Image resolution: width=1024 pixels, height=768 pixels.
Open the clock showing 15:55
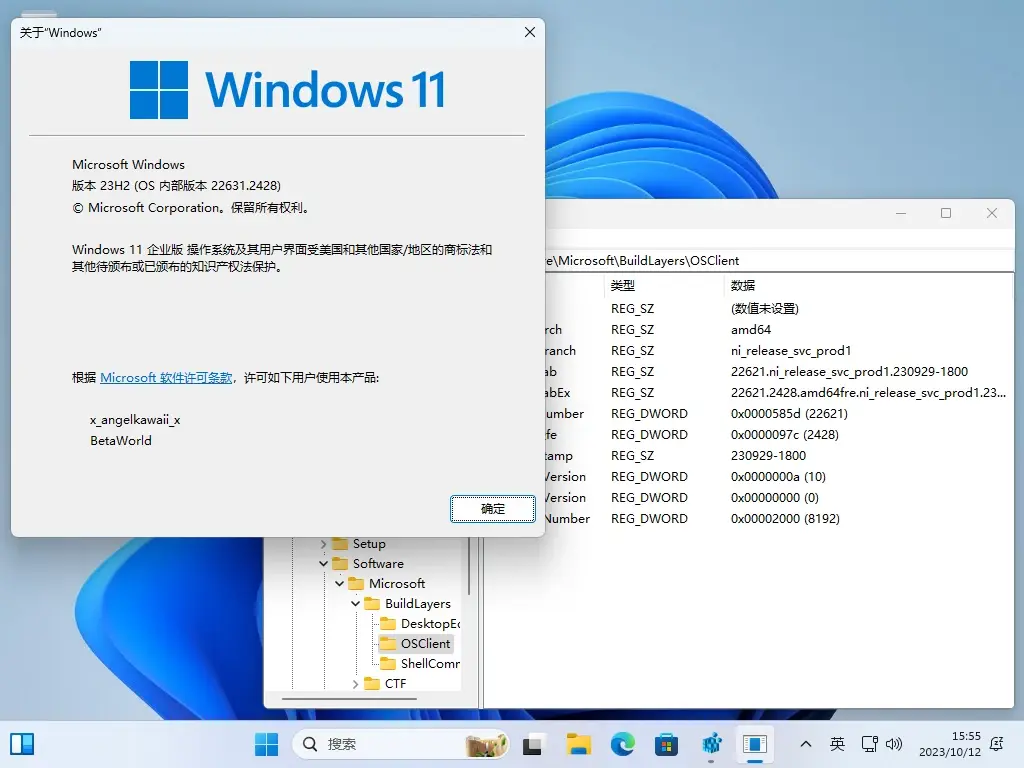click(950, 744)
